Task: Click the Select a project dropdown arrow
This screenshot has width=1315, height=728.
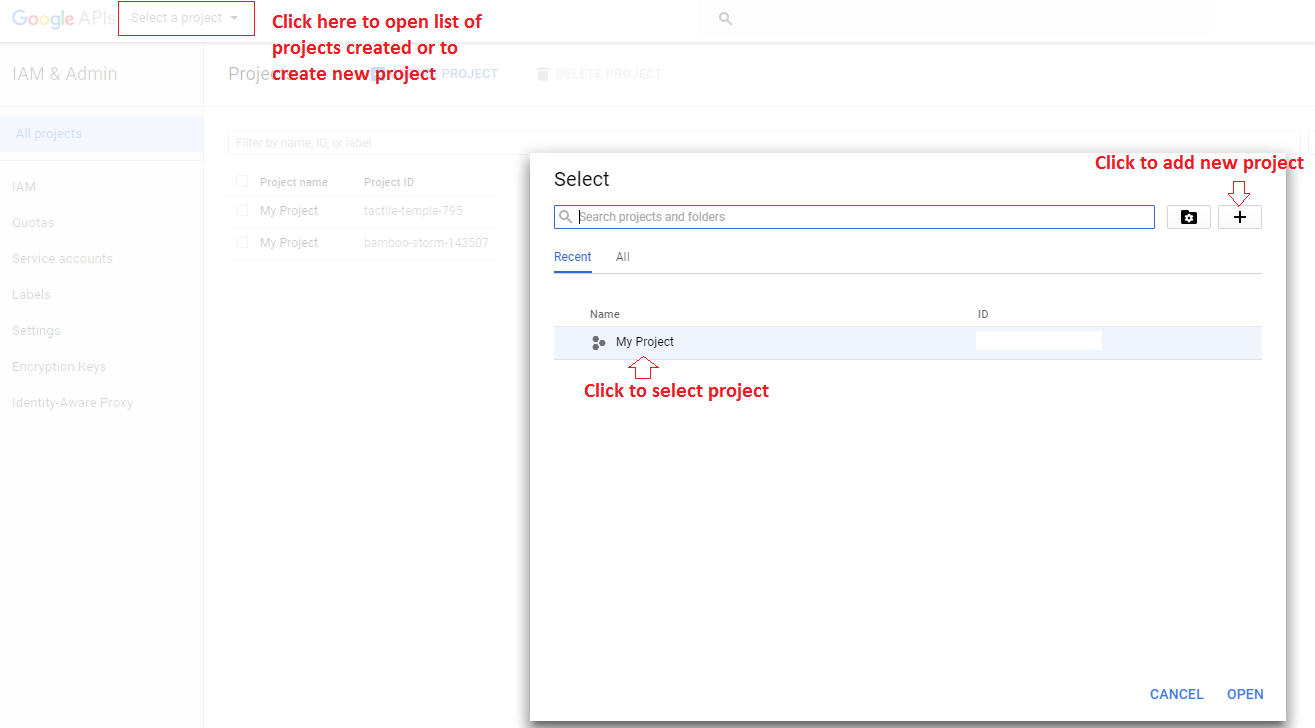Action: (234, 18)
